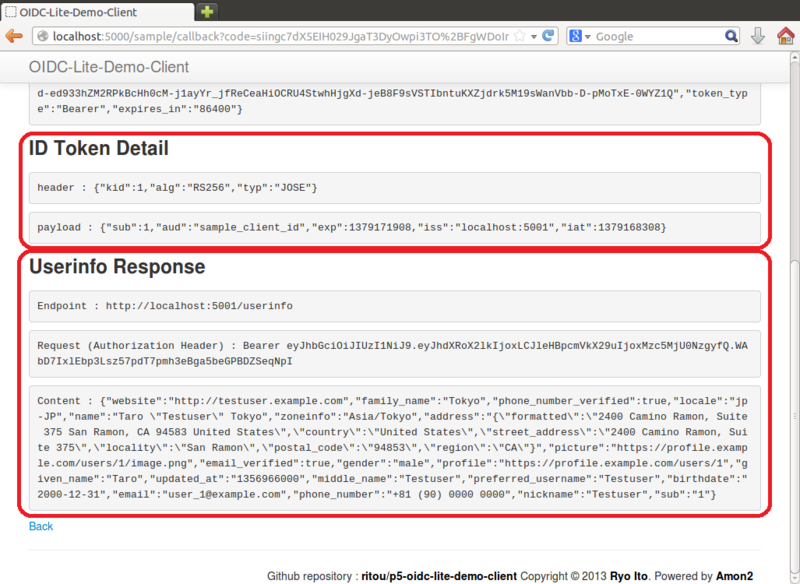This screenshot has width=800, height=584.
Task: Open URL history dropdown arrow
Action: (534, 37)
